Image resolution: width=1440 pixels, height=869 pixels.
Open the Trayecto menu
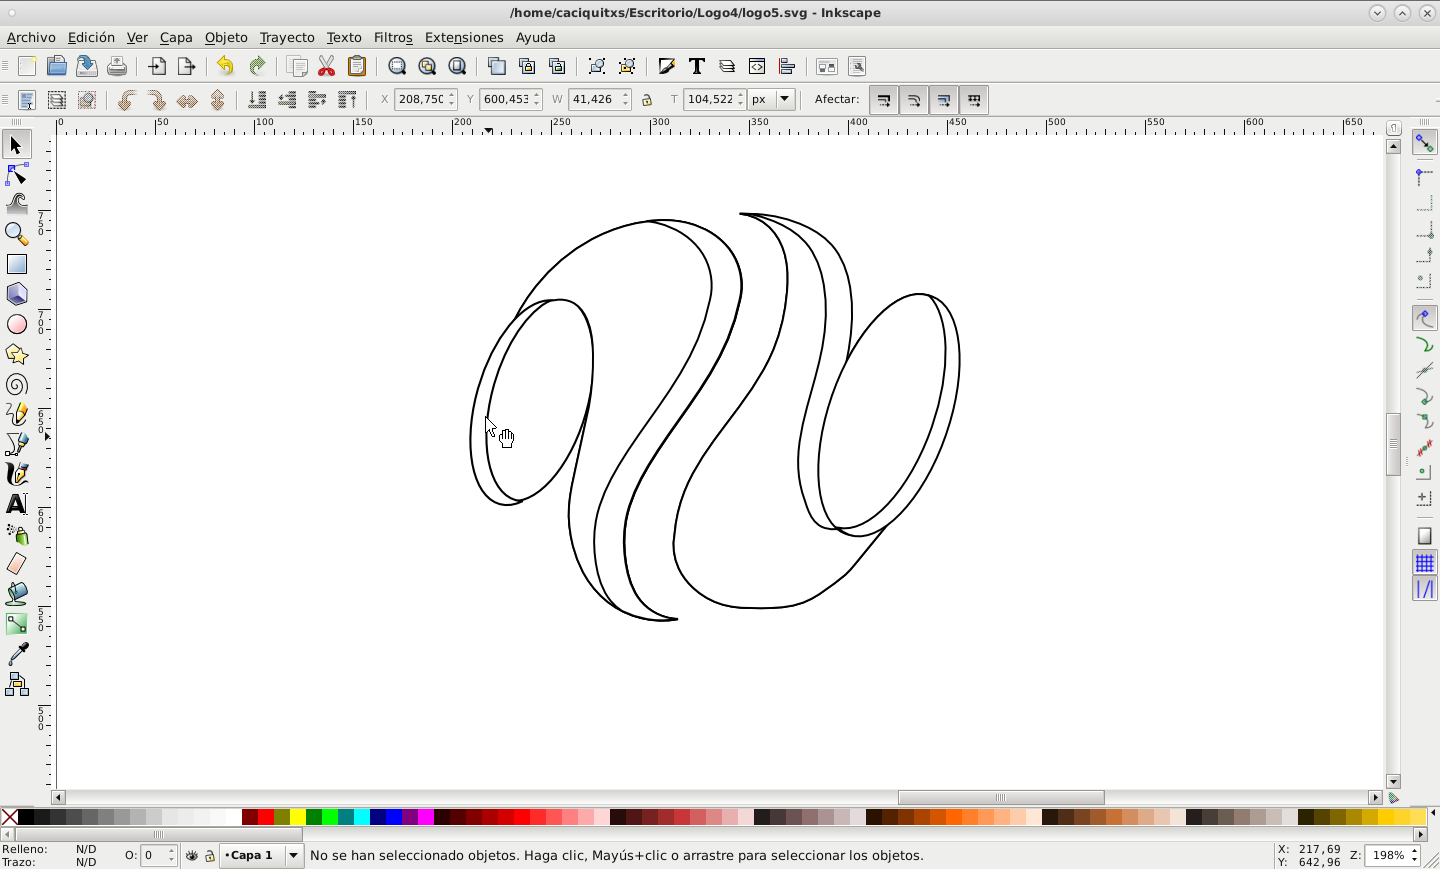286,37
